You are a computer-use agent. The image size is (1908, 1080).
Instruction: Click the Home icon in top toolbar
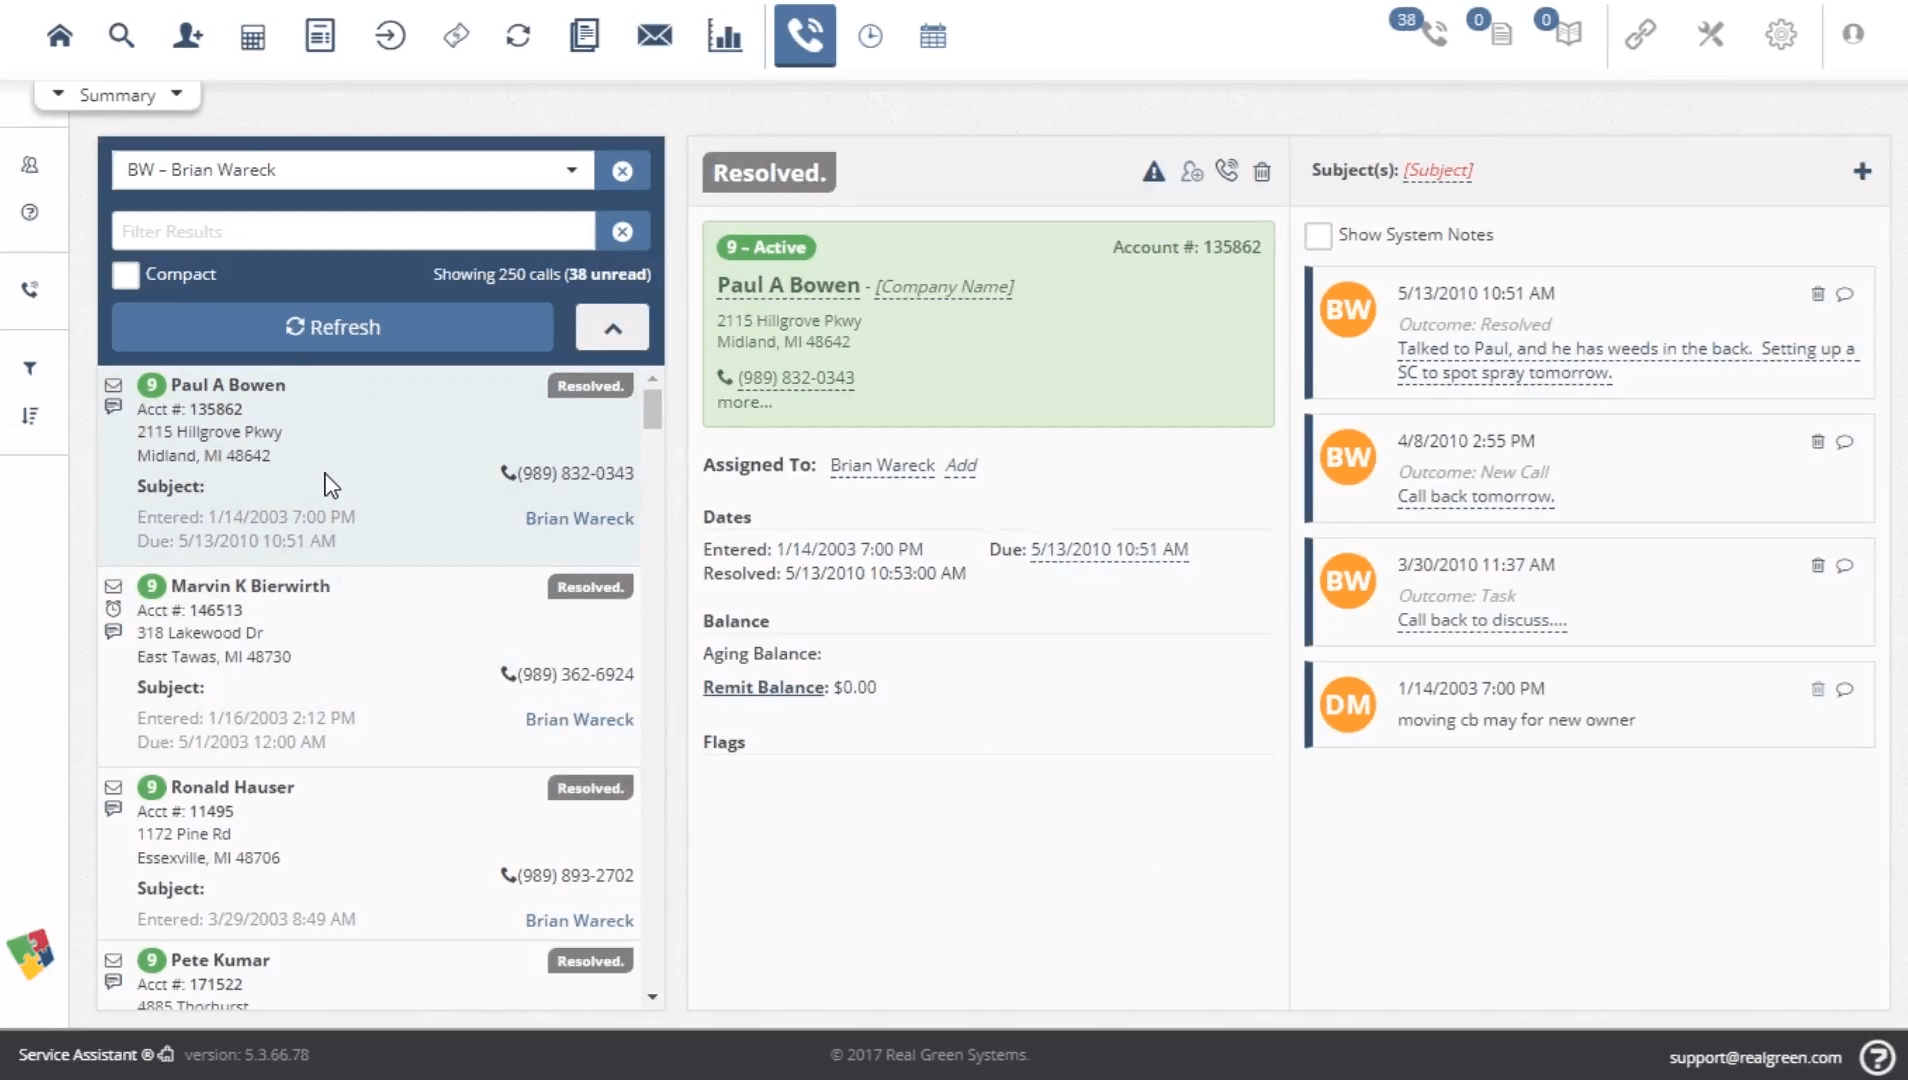click(x=60, y=36)
